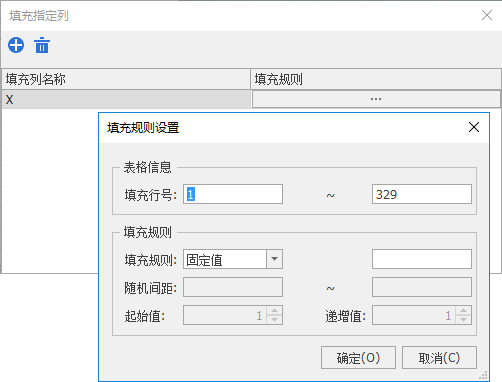The image size is (502, 382).
Task: Click the dialog resize grip corner
Action: tap(484, 376)
